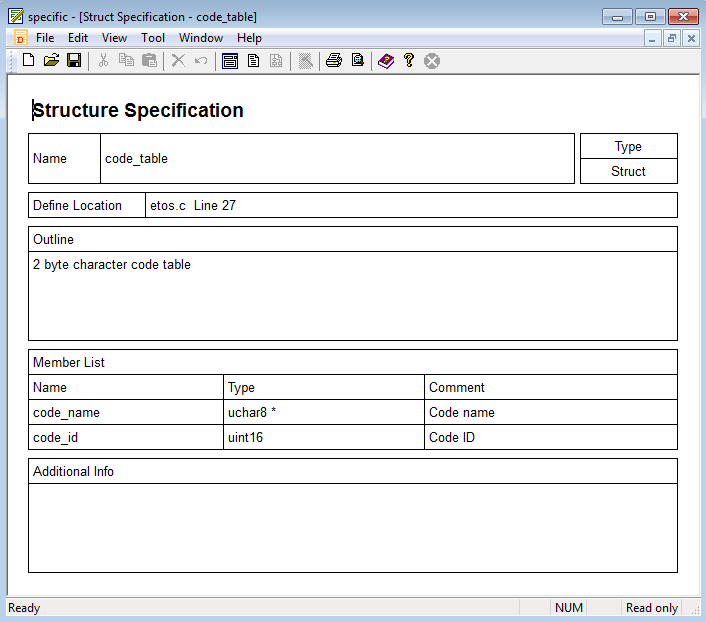706x622 pixels.
Task: Open a file using the folder icon
Action: pyautogui.click(x=51, y=60)
